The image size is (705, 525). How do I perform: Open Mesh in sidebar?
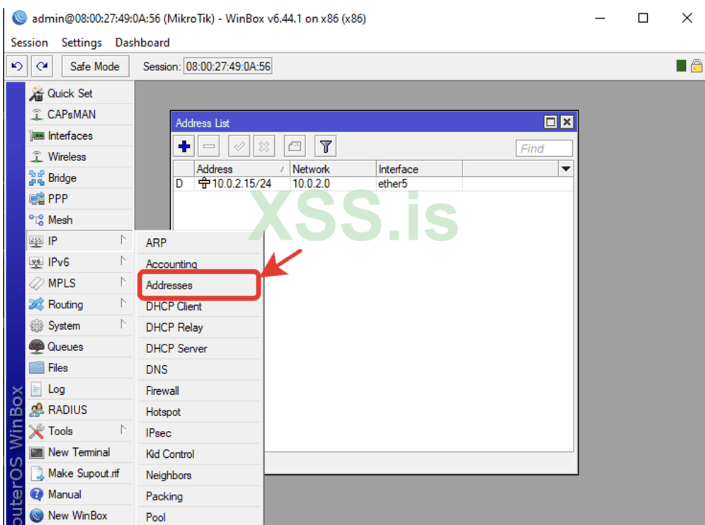coord(80,220)
